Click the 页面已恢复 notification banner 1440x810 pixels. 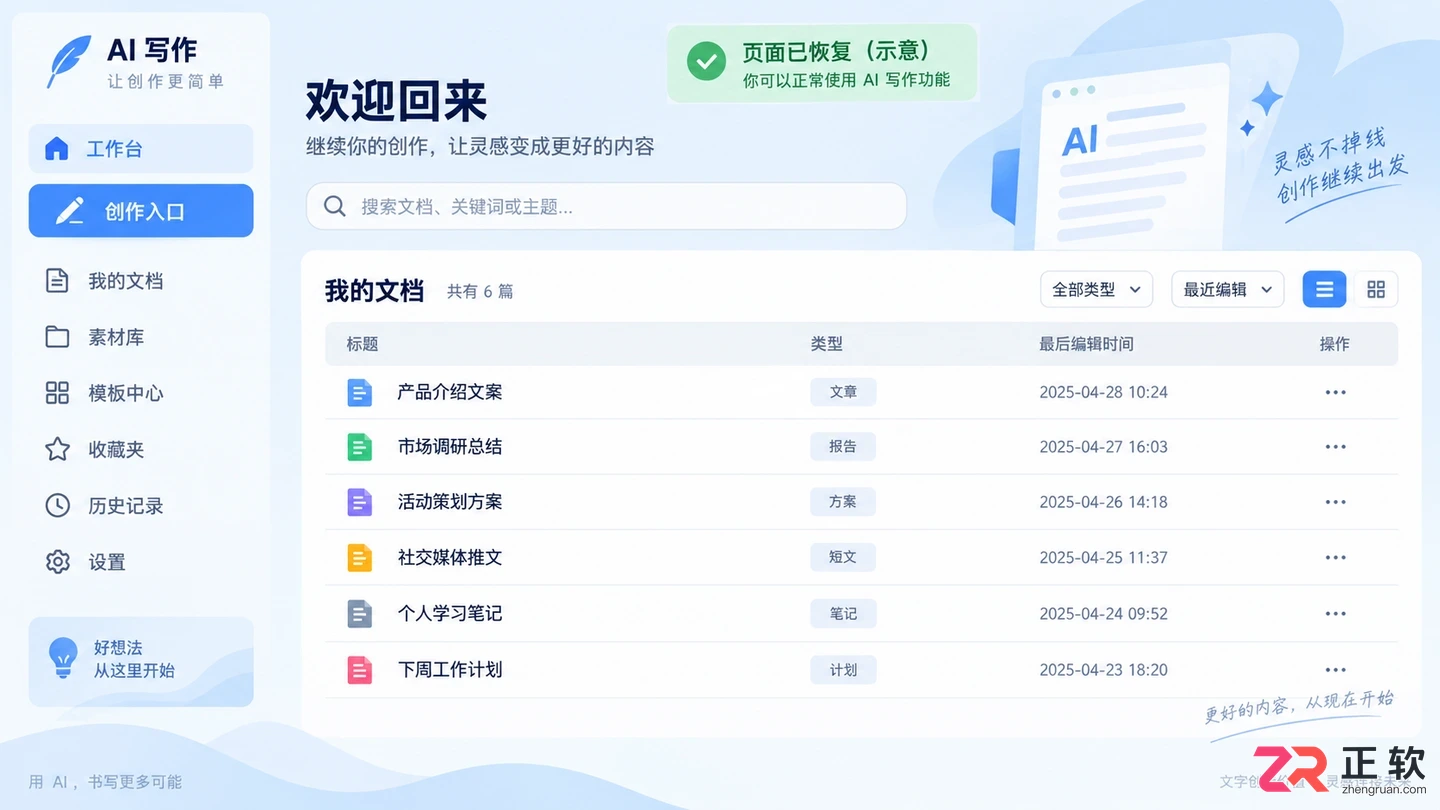tap(822, 64)
